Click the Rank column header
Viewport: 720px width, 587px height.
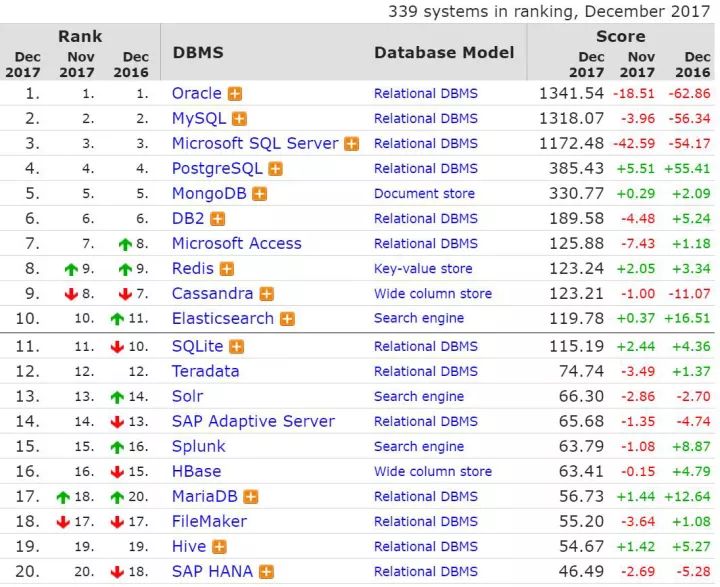80,36
